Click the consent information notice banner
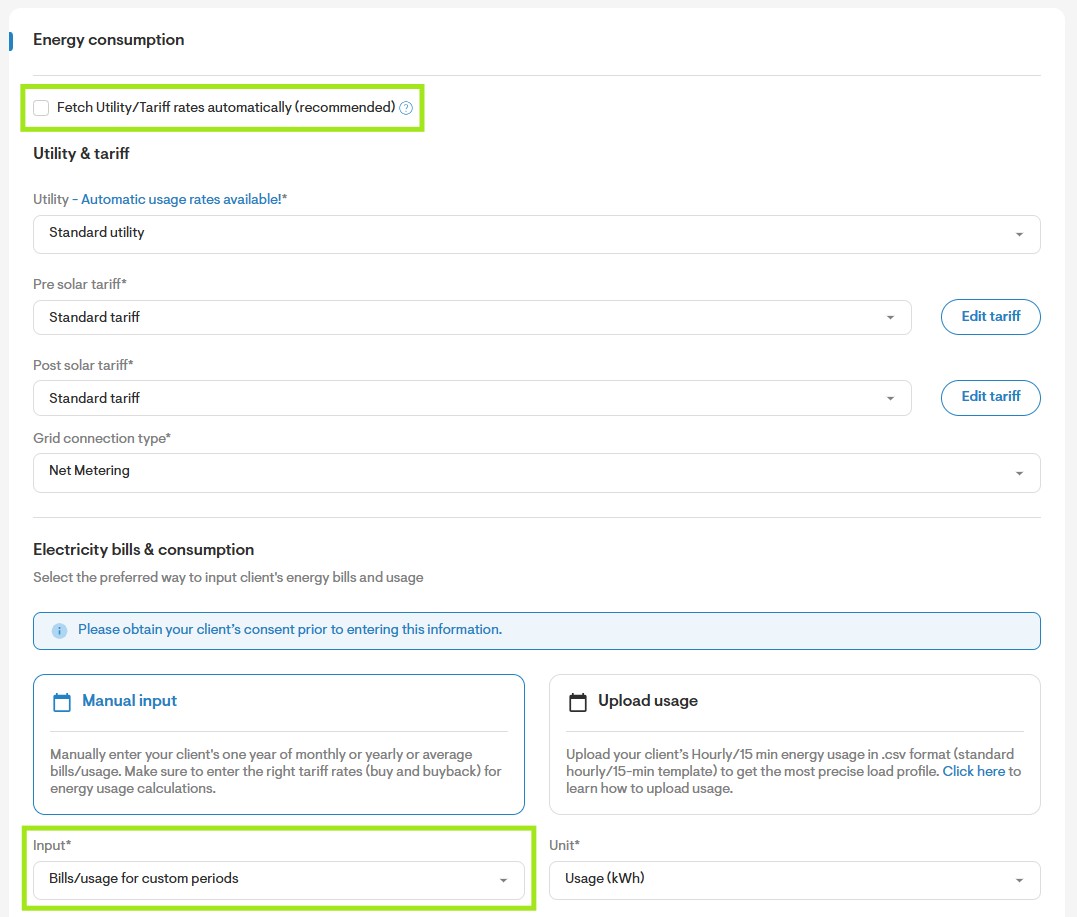Viewport: 1077px width, 917px height. pyautogui.click(x=536, y=631)
